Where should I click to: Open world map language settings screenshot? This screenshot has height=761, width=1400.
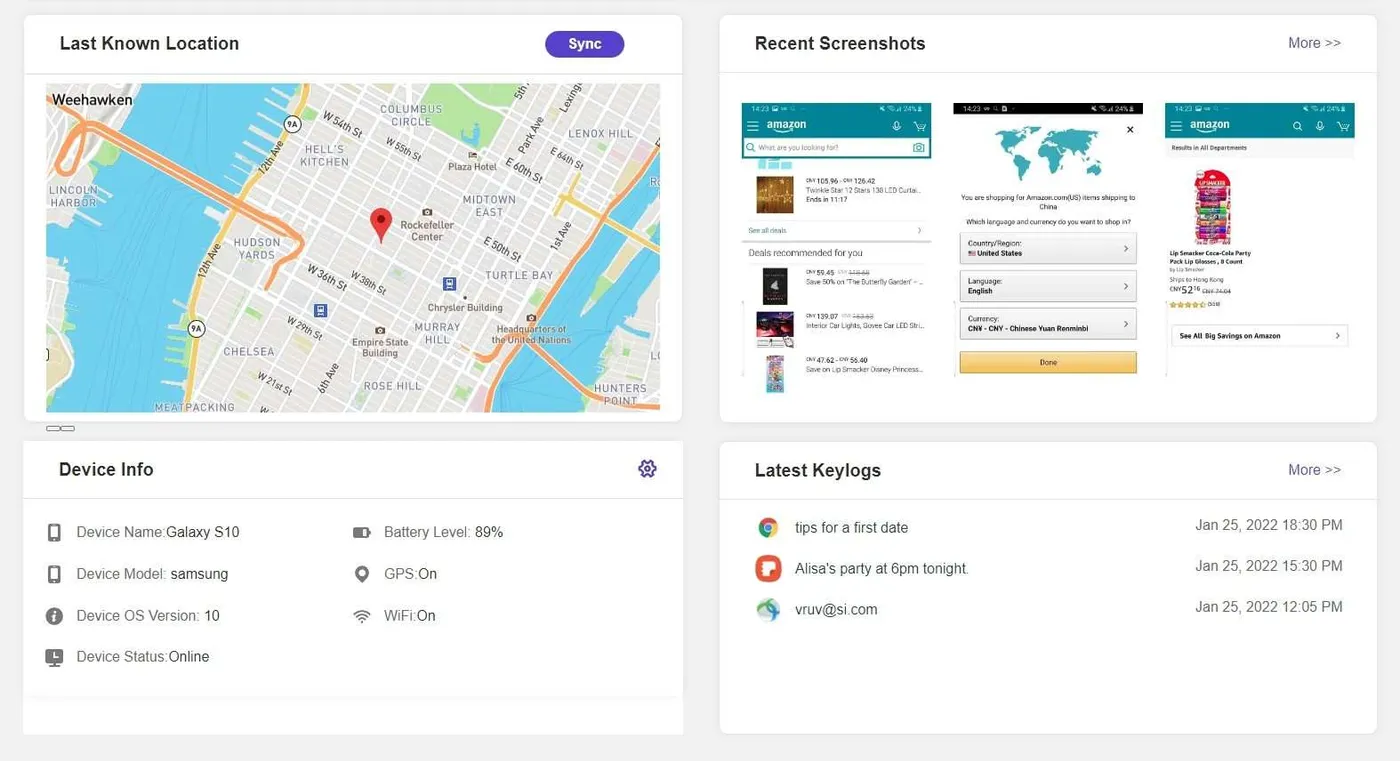pos(1048,240)
